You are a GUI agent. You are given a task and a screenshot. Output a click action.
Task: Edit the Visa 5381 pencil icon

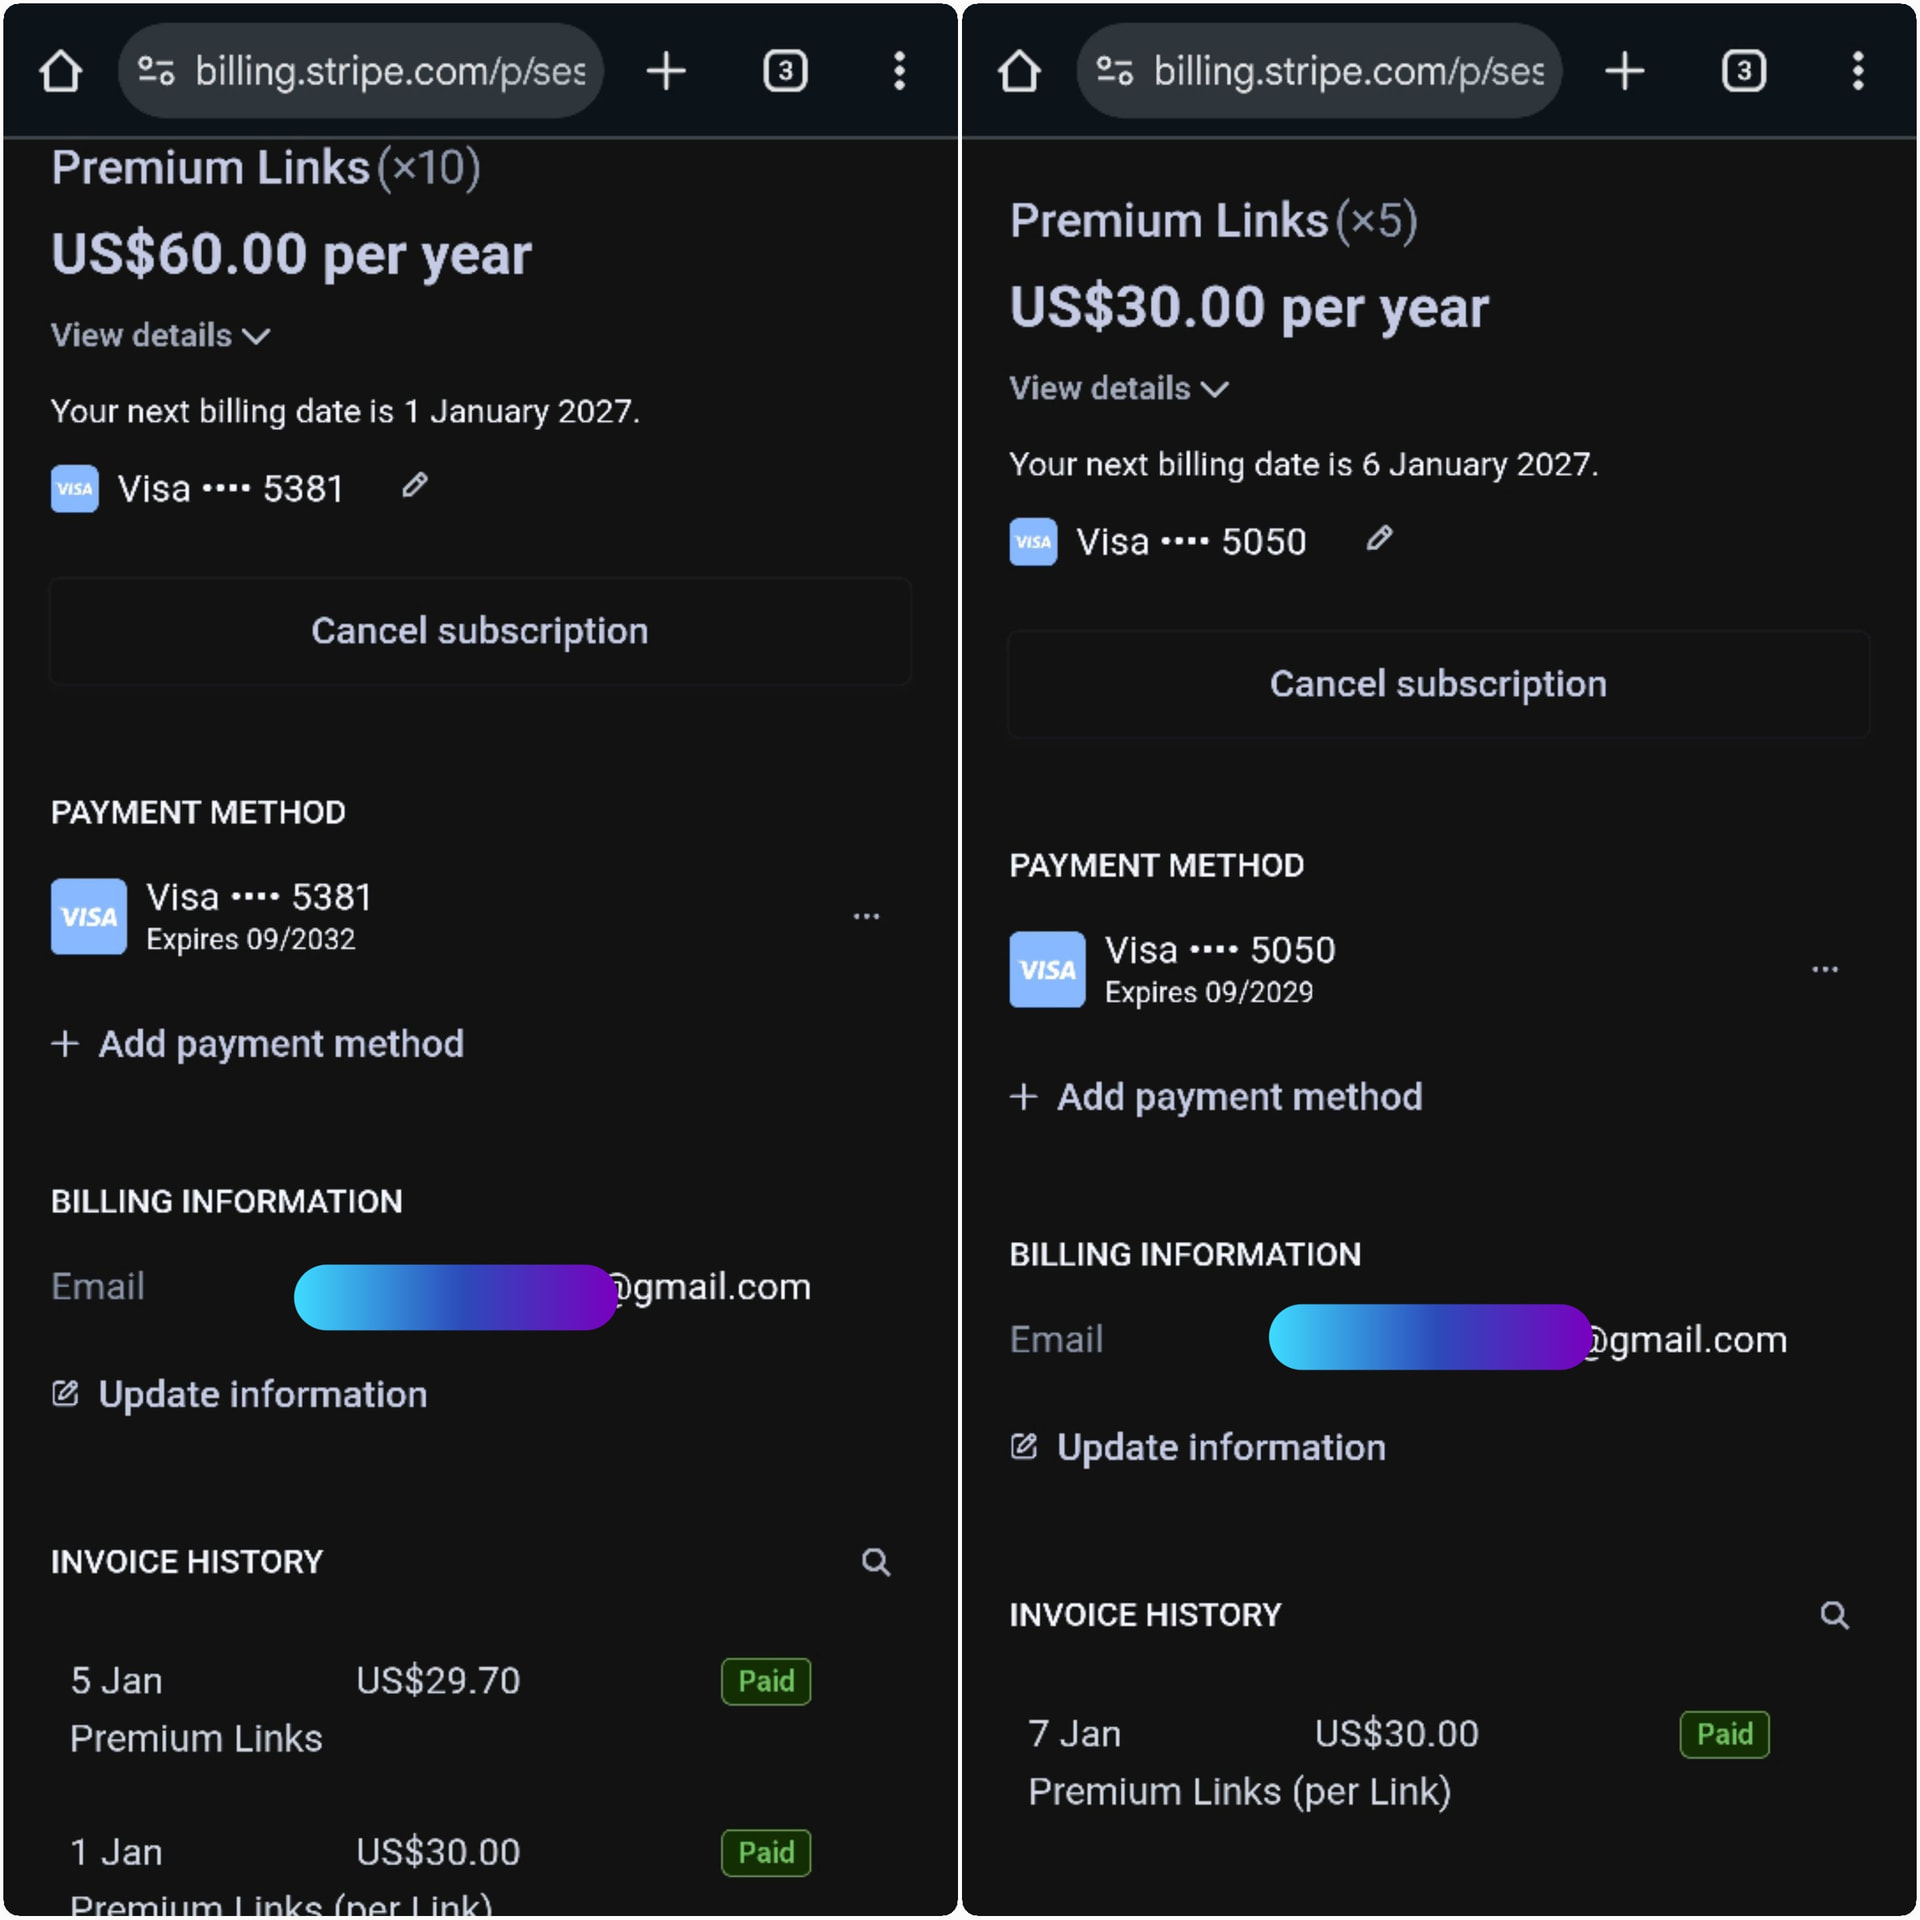[x=415, y=486]
